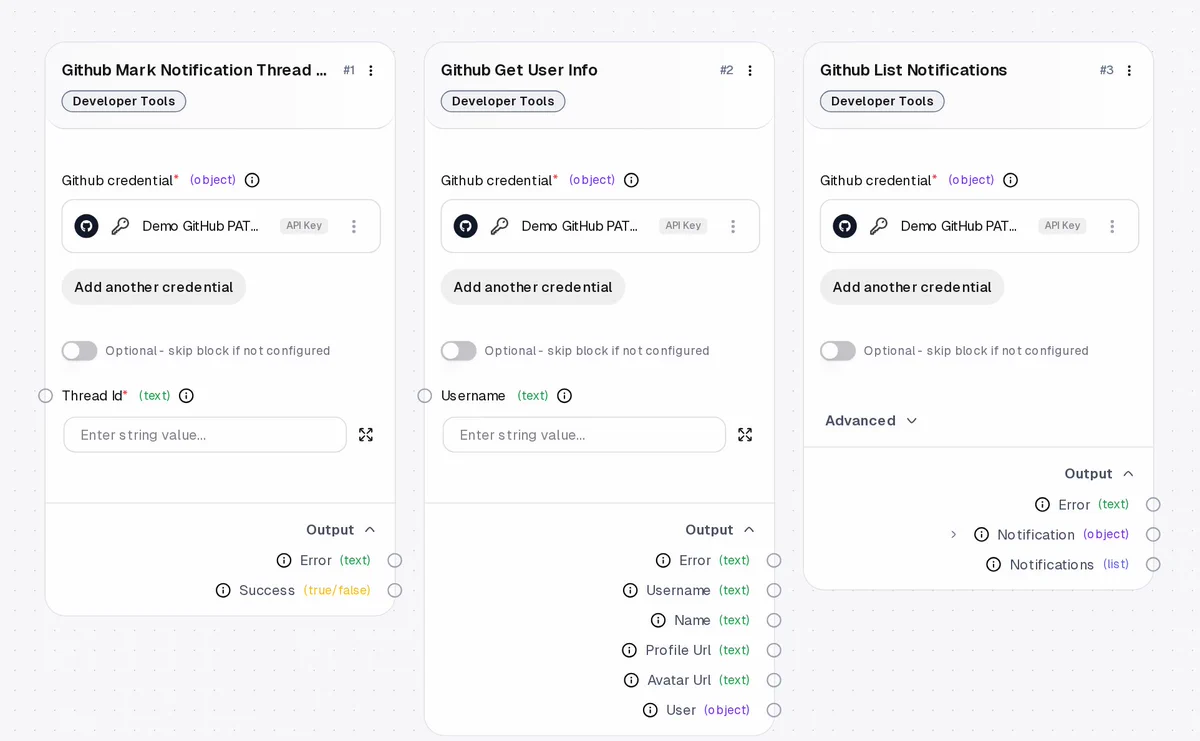Click Error output connector in Get User Info
This screenshot has height=741, width=1200.
(774, 560)
